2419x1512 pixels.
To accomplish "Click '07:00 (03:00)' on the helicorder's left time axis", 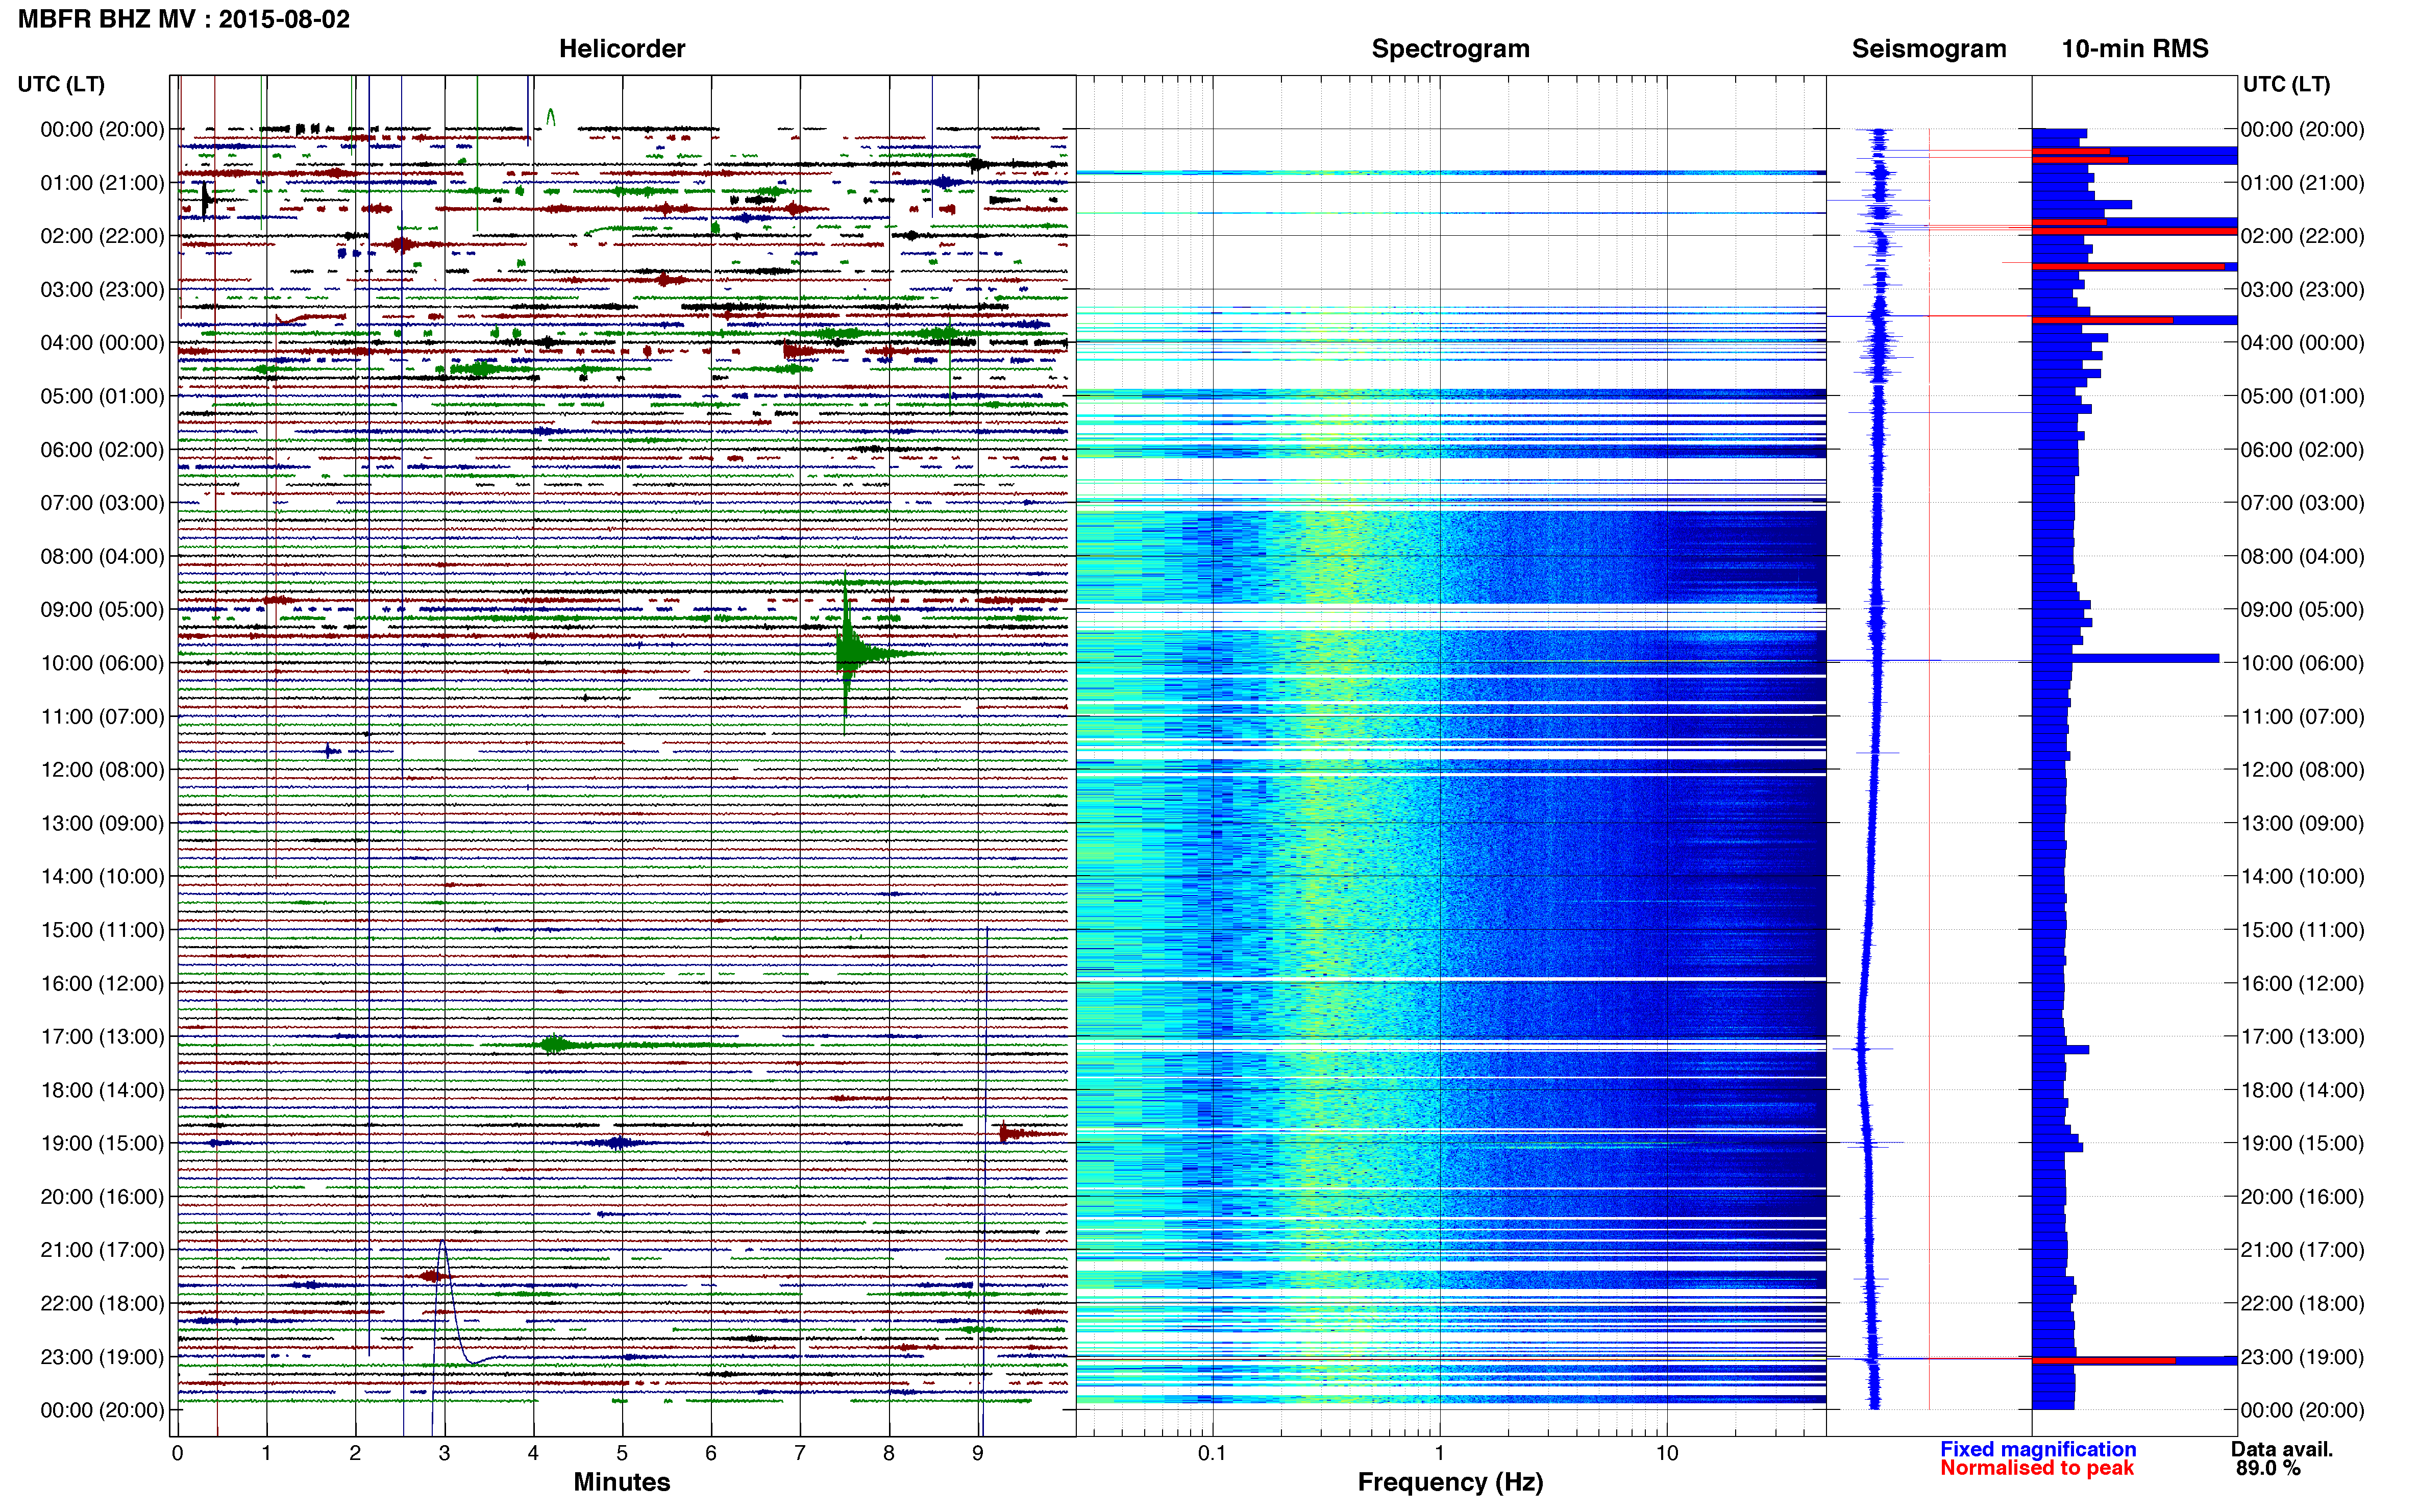I will [x=102, y=502].
